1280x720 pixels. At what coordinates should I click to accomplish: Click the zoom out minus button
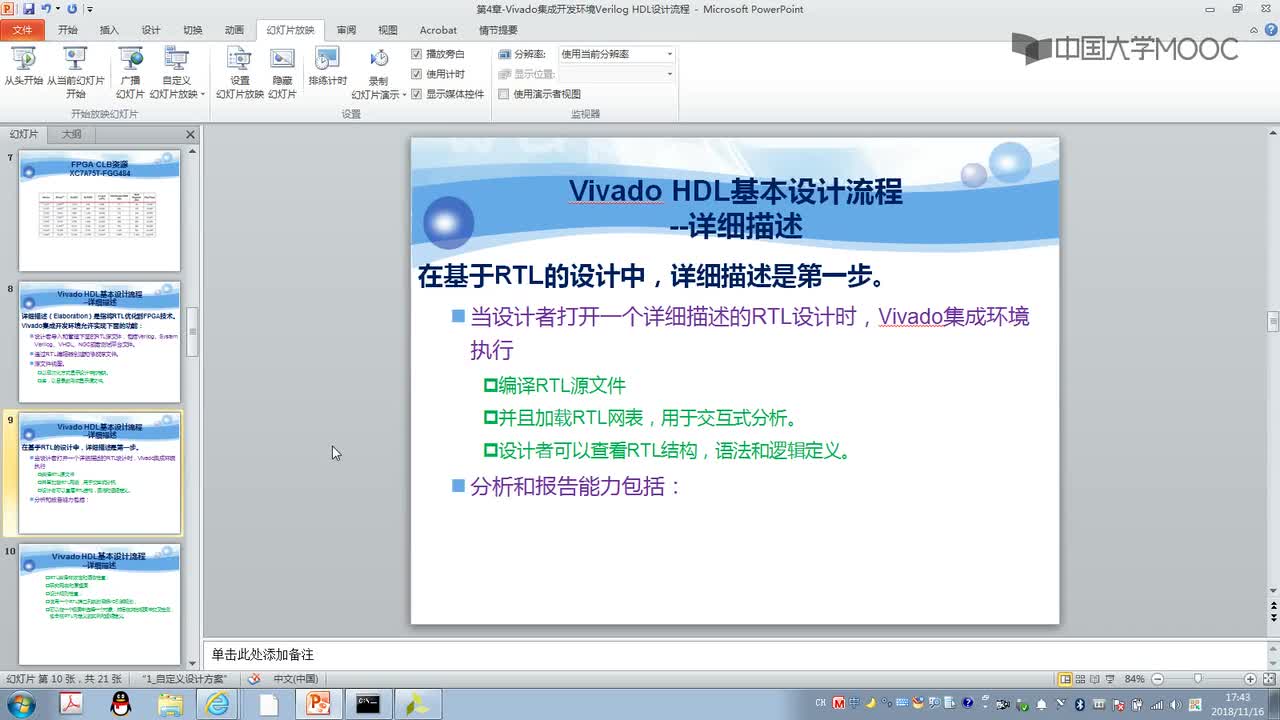1158,679
